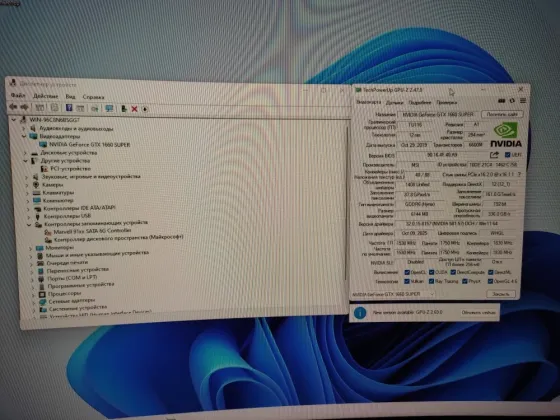The height and width of the screenshot is (420, 560).
Task: Expand the Клавиатуры node
Action: pyautogui.click(x=27, y=193)
